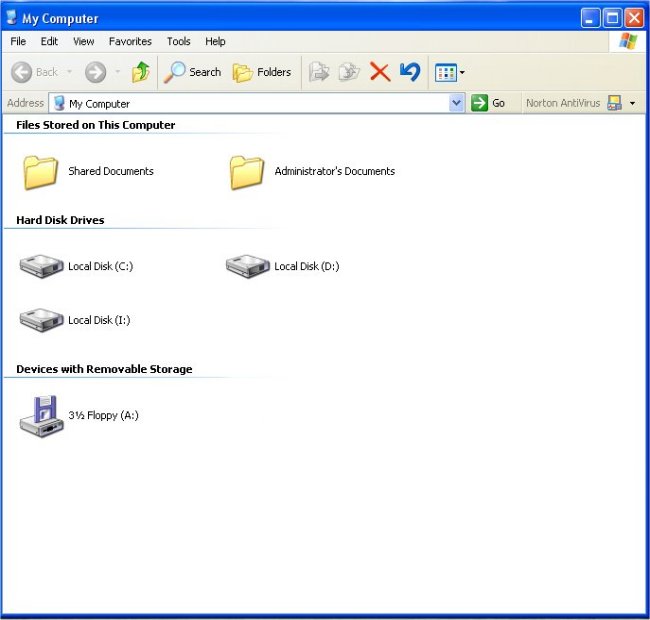Image resolution: width=650 pixels, height=620 pixels.
Task: Expand the Back history dropdown arrow
Action: pos(70,72)
